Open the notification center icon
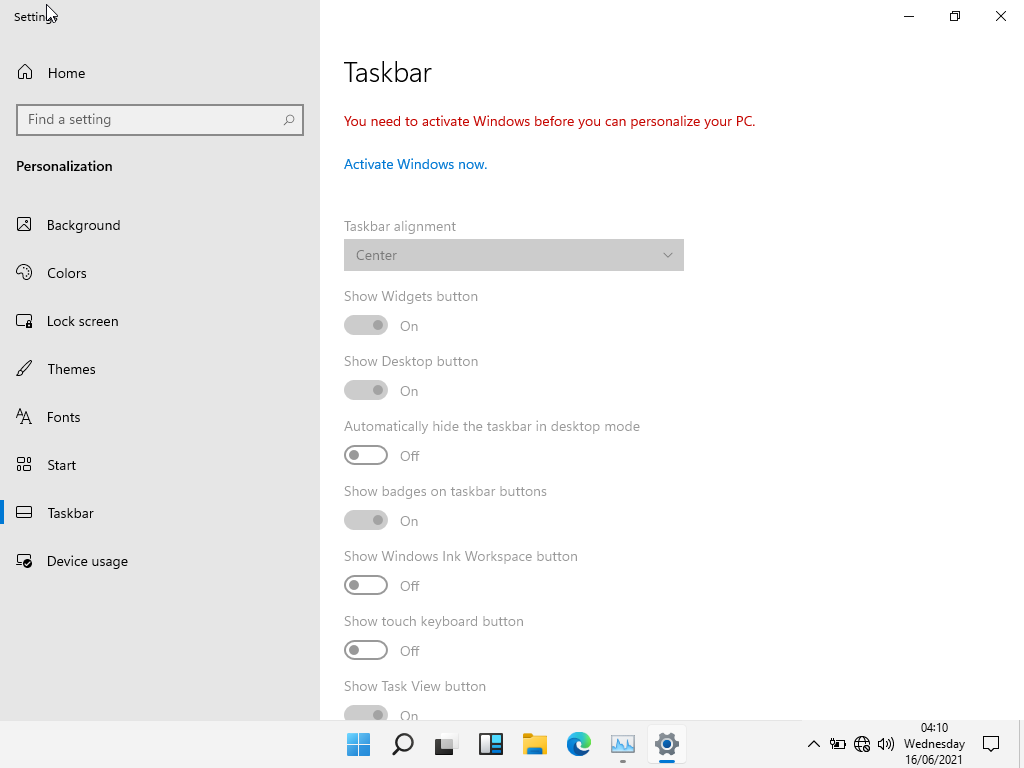1024x768 pixels. pyautogui.click(x=991, y=744)
